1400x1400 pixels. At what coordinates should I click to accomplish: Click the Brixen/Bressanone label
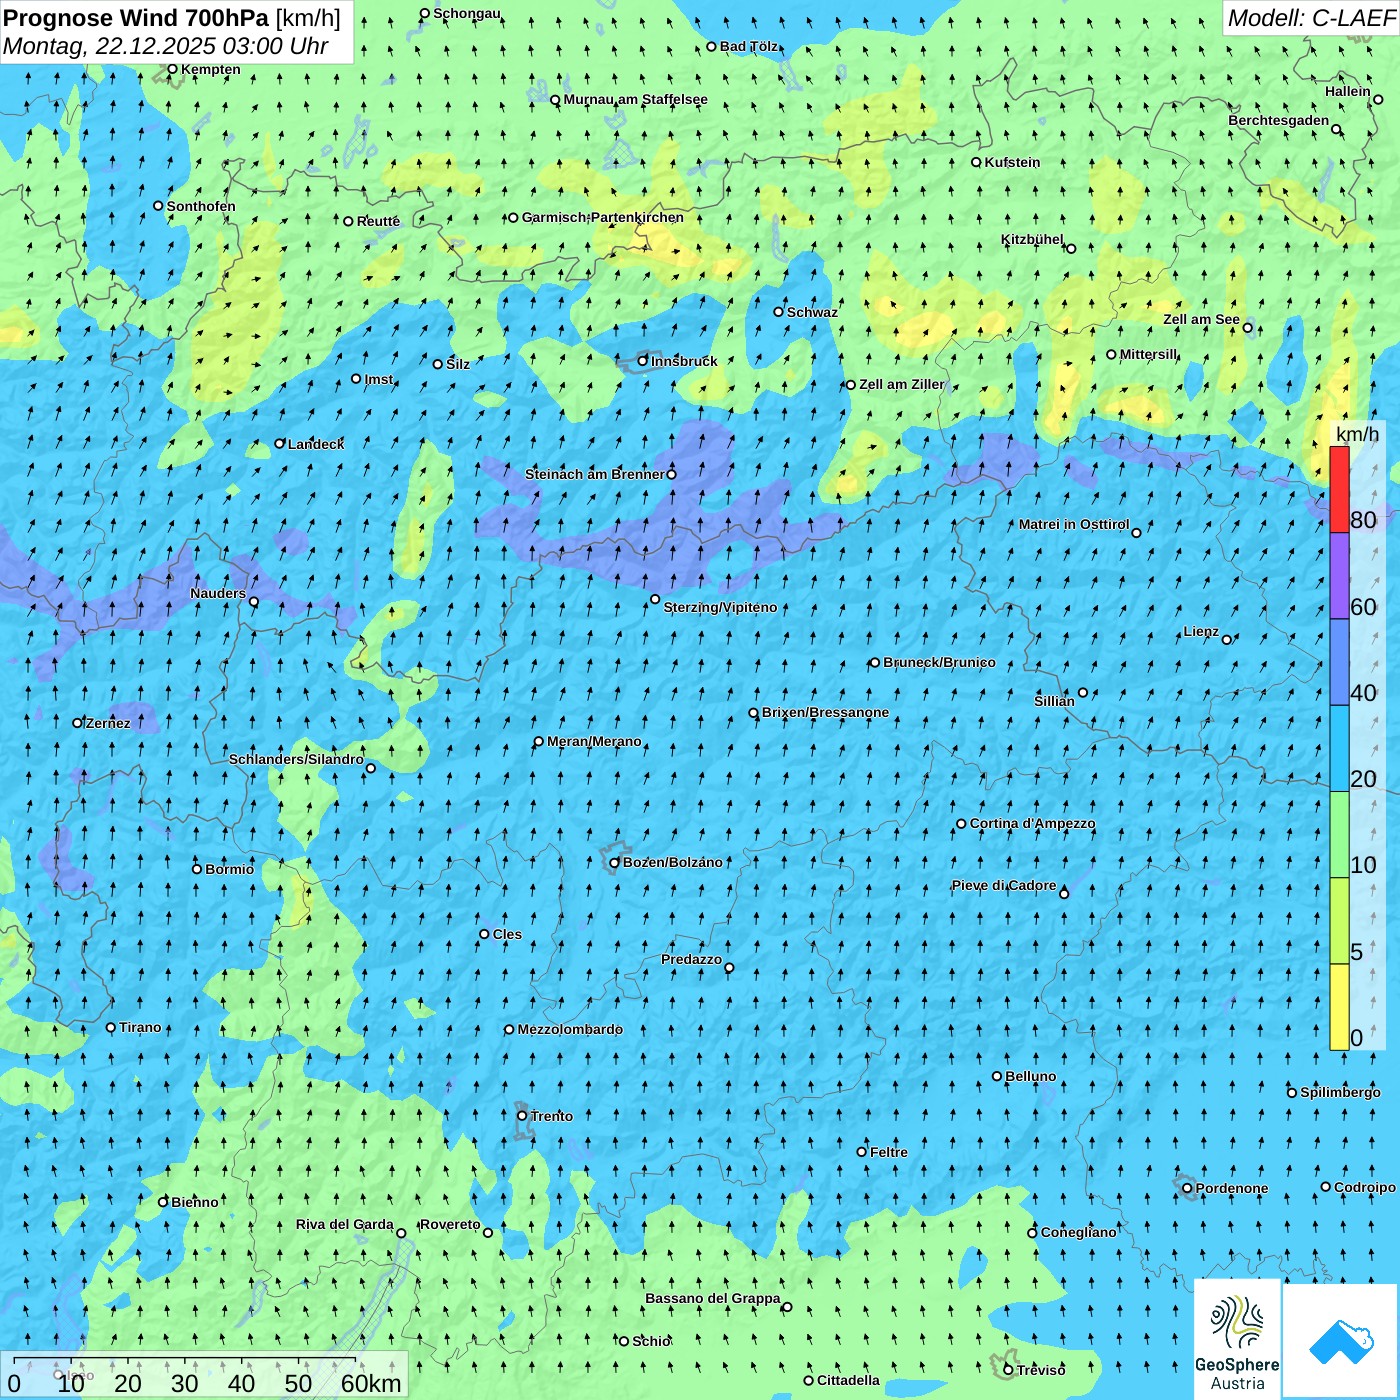825,712
